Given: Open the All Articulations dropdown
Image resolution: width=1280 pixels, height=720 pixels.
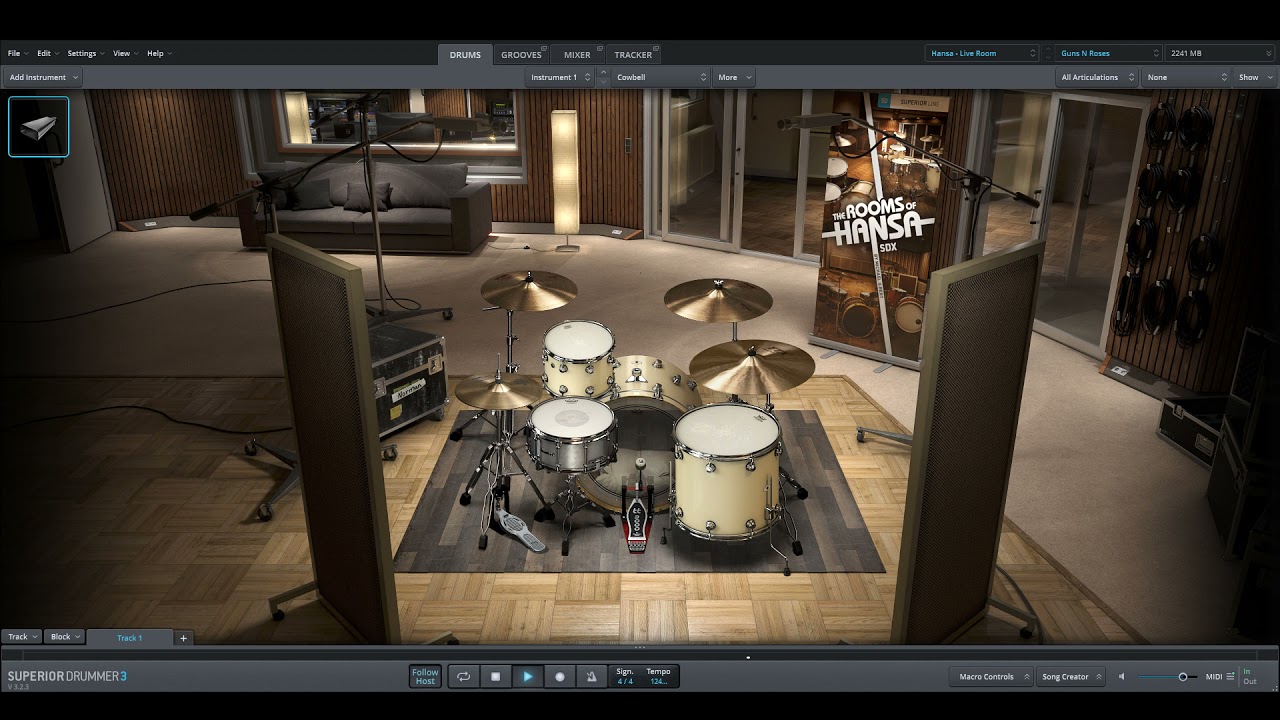Looking at the screenshot, I should click(x=1098, y=77).
